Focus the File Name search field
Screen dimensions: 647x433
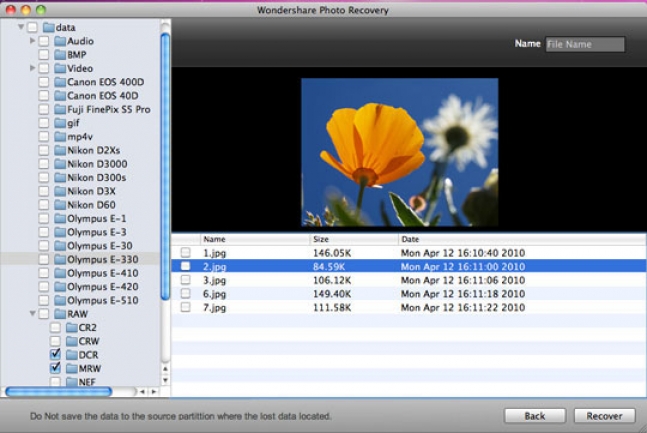point(585,44)
